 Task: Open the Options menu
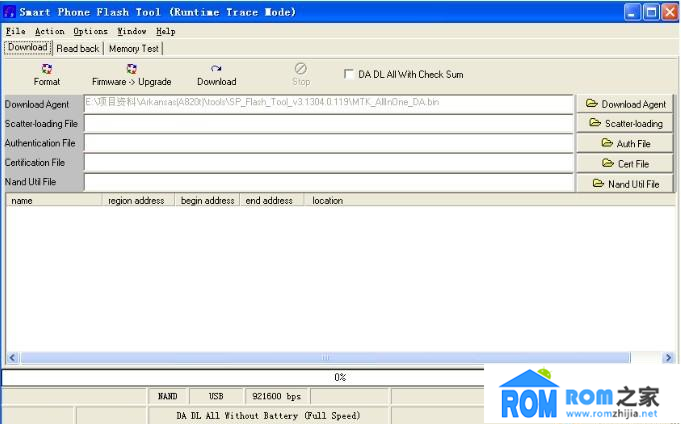tap(90, 31)
